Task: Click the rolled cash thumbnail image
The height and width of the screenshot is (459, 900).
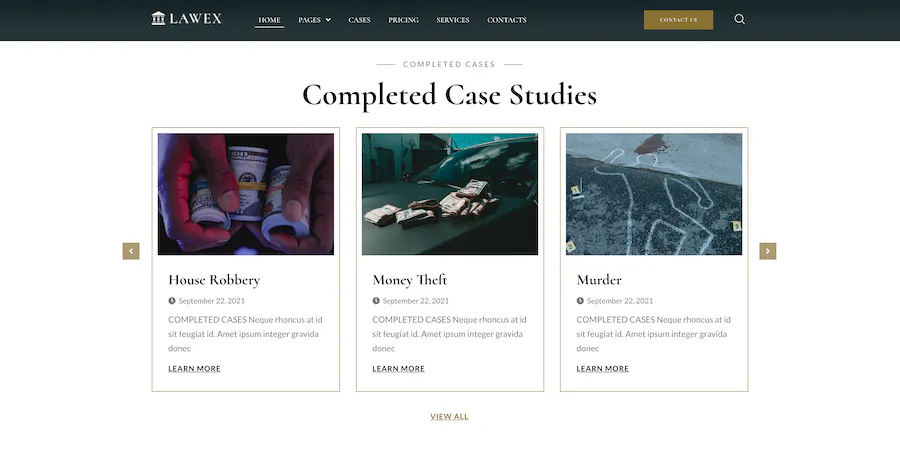Action: pos(246,194)
